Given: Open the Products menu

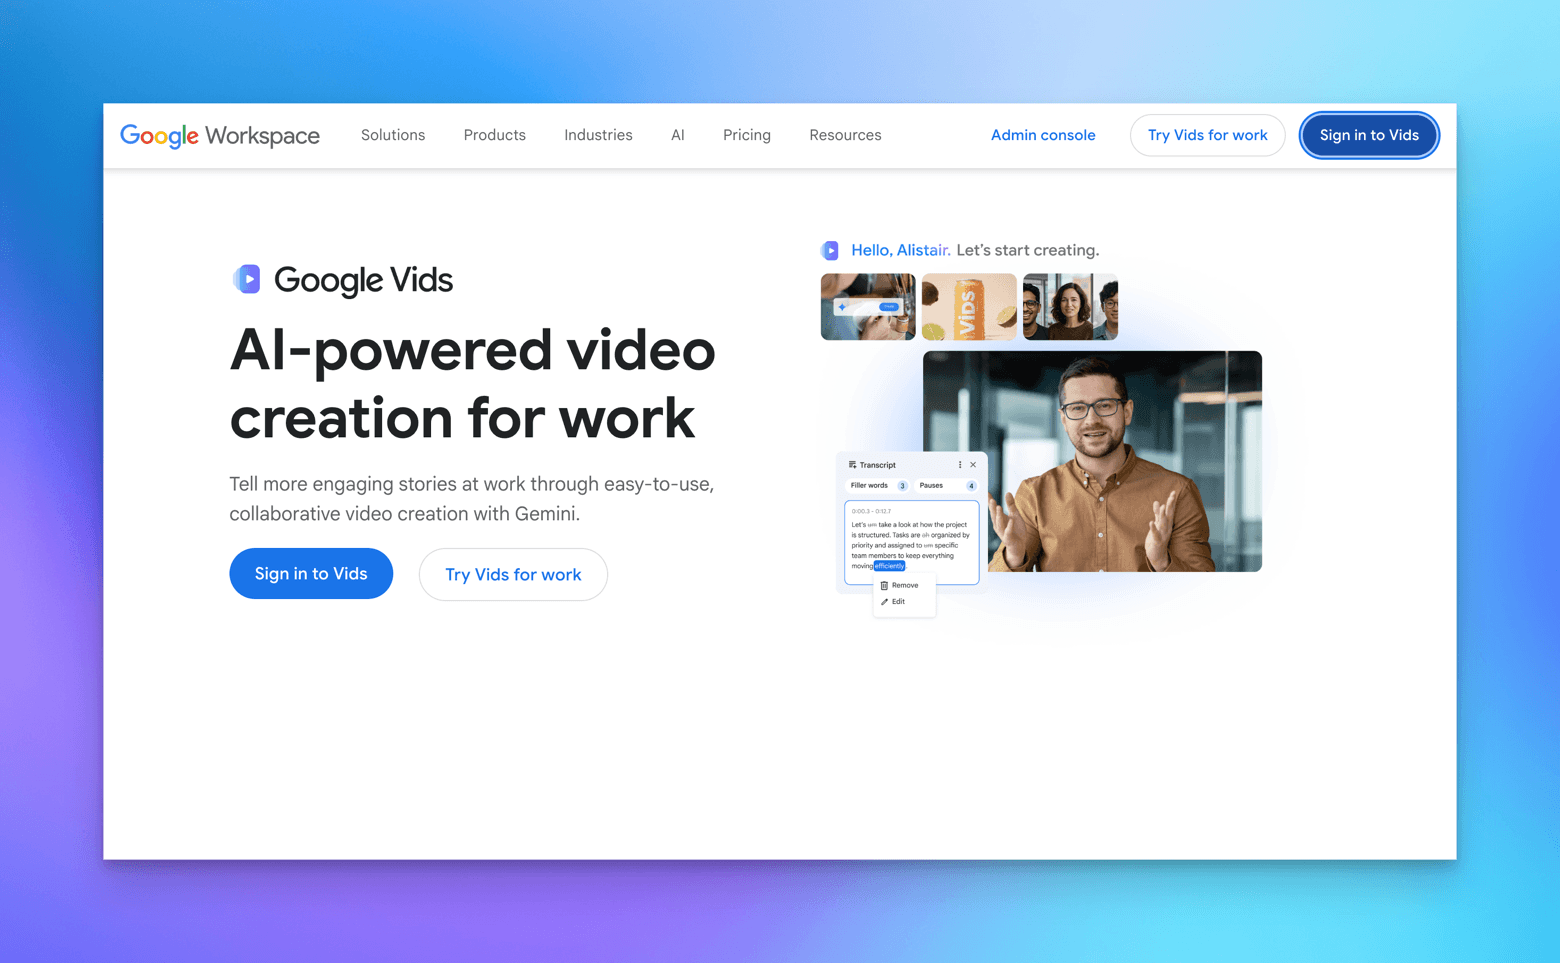Looking at the screenshot, I should click(x=494, y=135).
